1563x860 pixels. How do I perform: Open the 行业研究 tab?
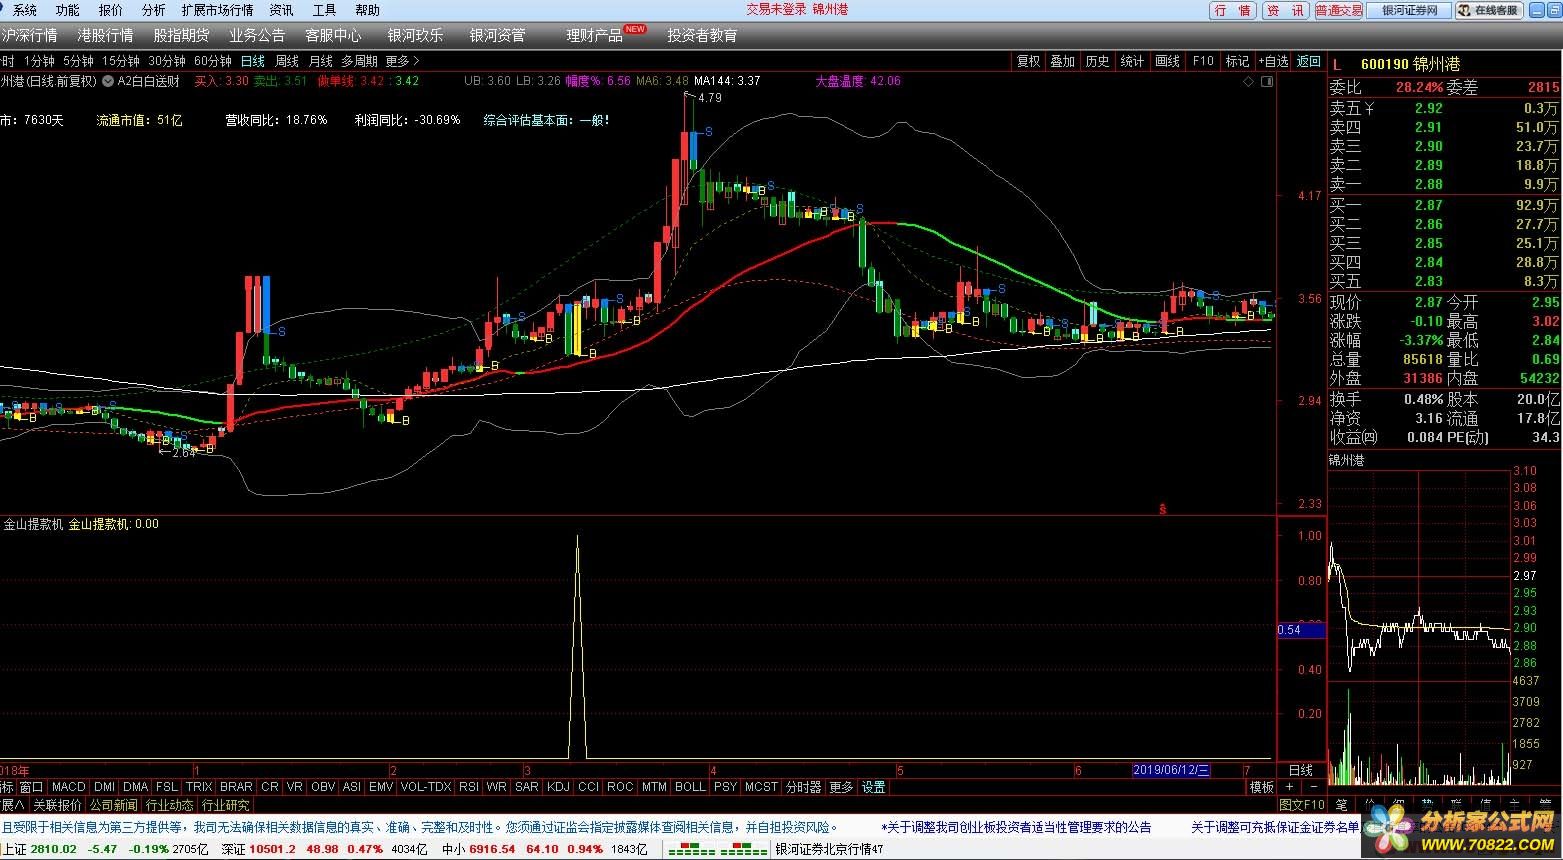pyautogui.click(x=226, y=805)
